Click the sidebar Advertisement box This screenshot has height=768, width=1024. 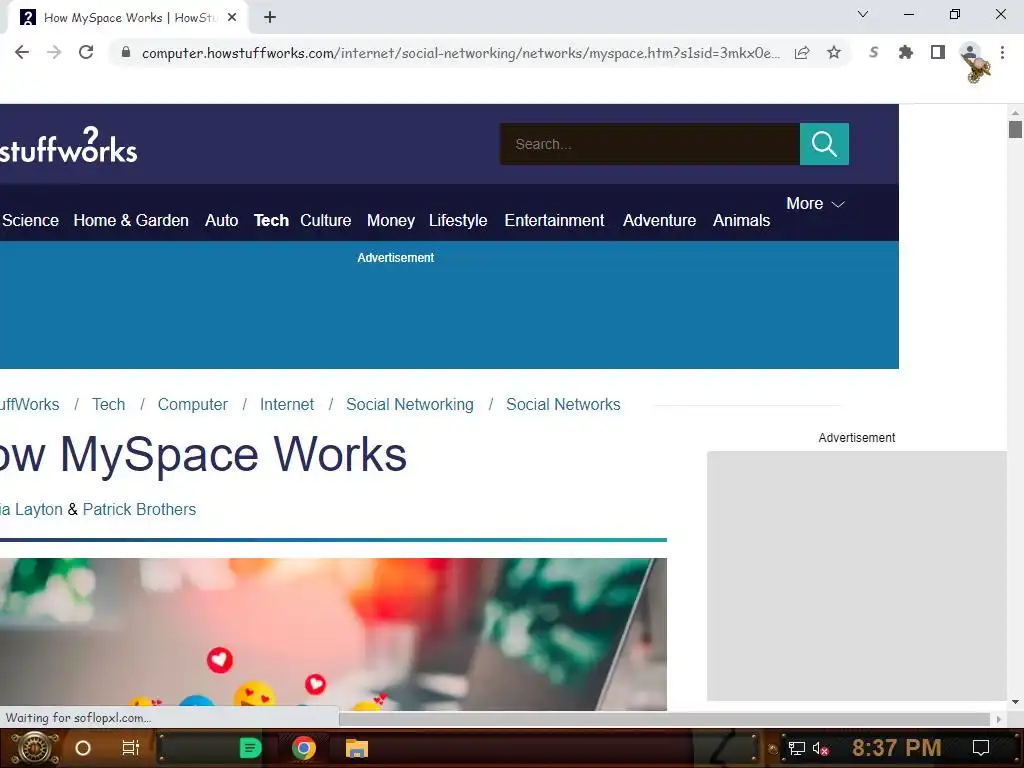click(x=856, y=575)
